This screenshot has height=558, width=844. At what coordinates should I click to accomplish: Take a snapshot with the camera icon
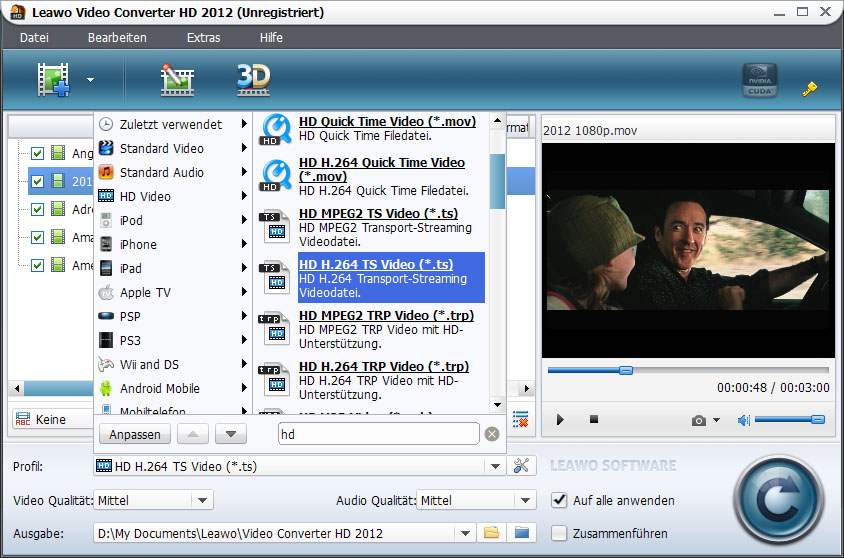(699, 420)
